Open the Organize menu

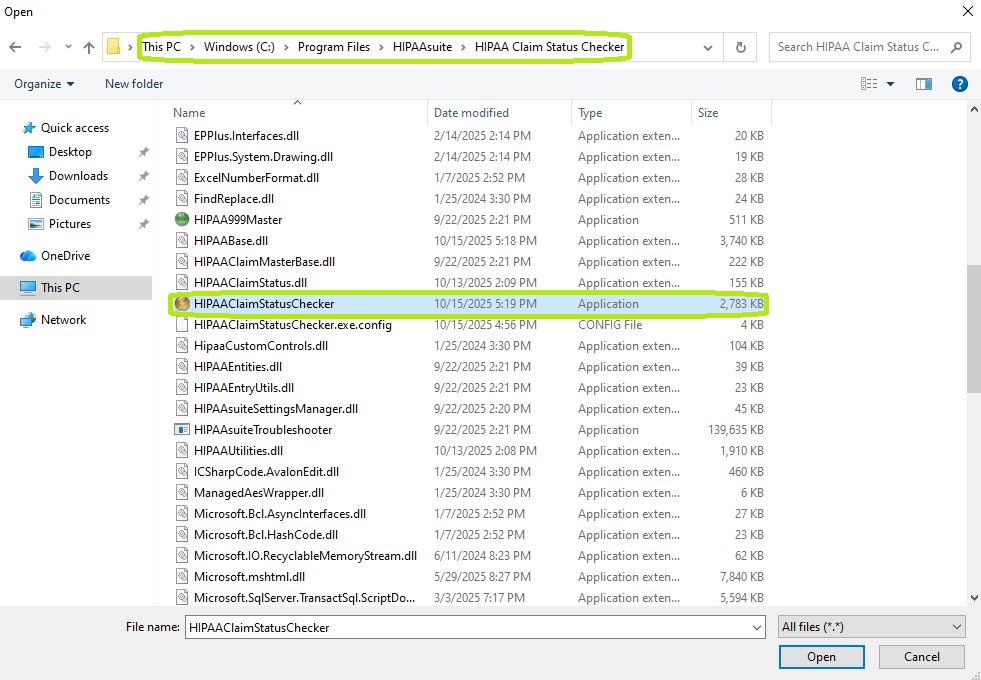click(44, 84)
